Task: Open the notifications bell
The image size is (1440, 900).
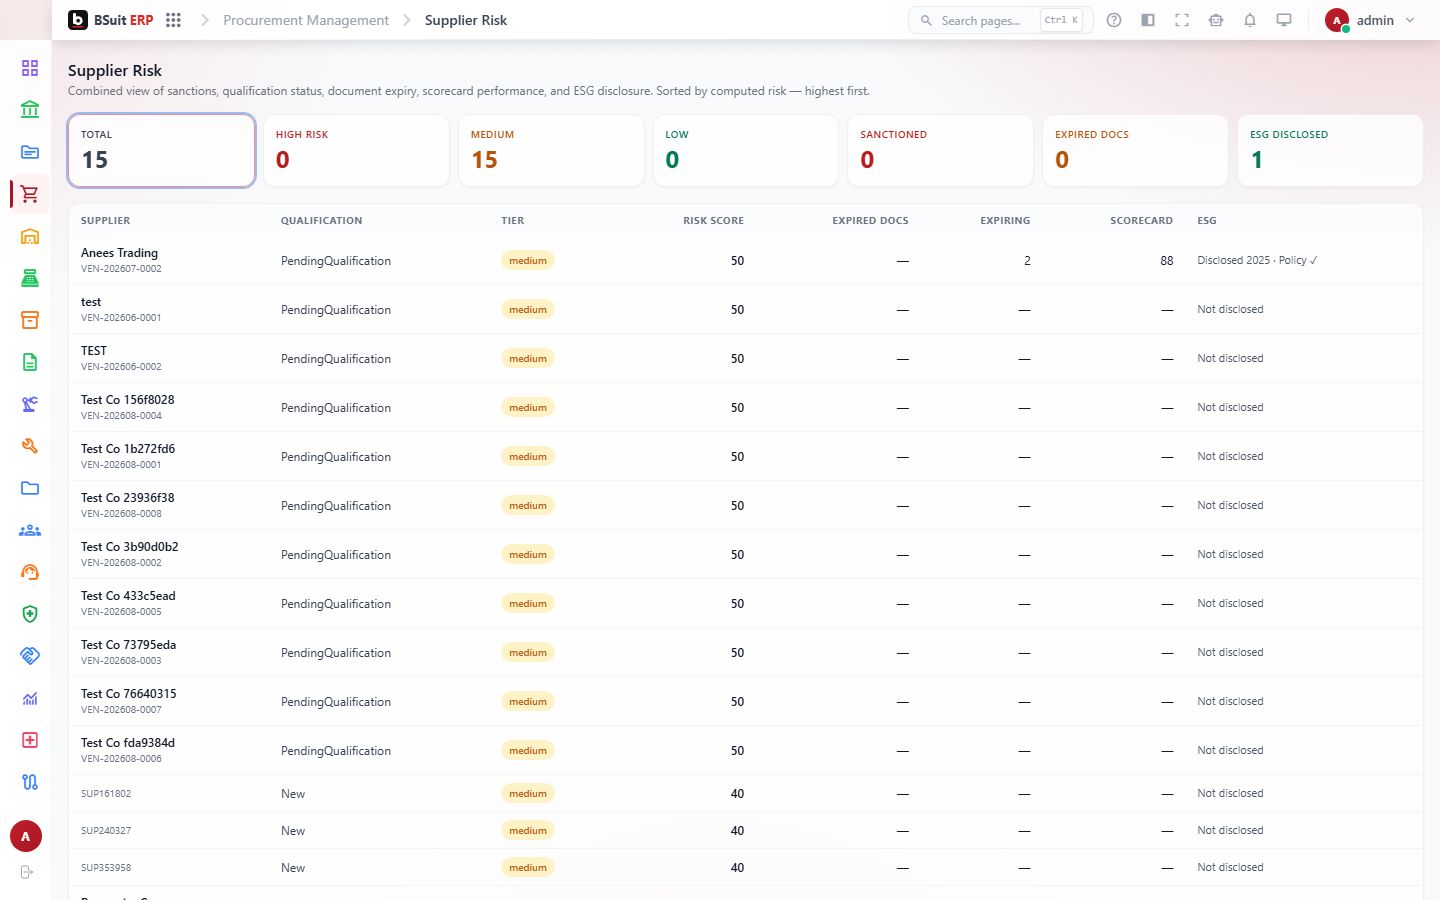Action: 1250,20
